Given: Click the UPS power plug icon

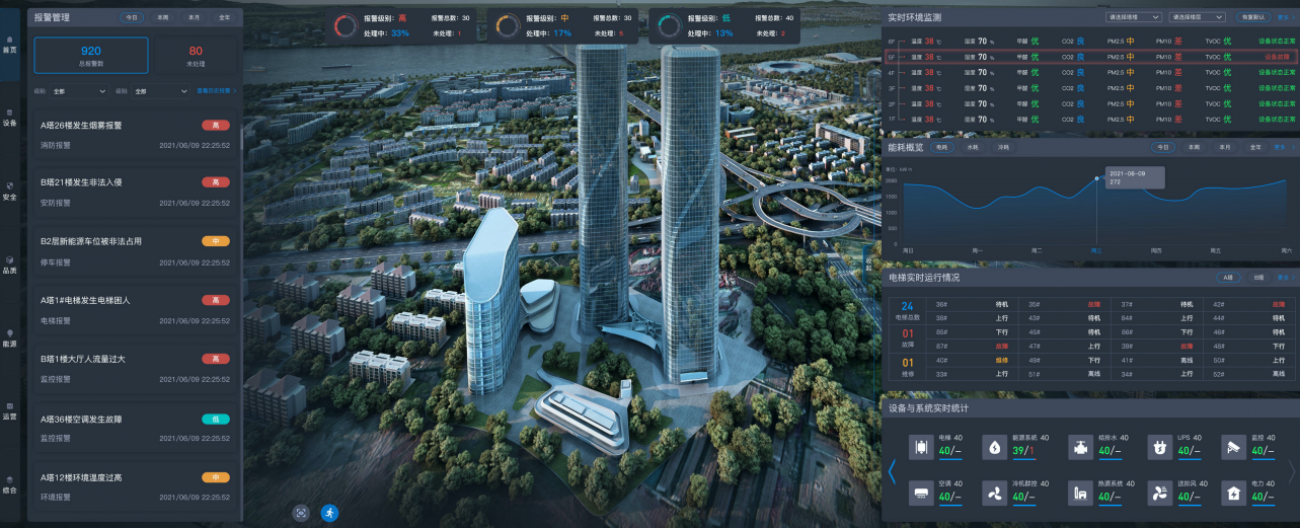Looking at the screenshot, I should click(x=1156, y=446).
